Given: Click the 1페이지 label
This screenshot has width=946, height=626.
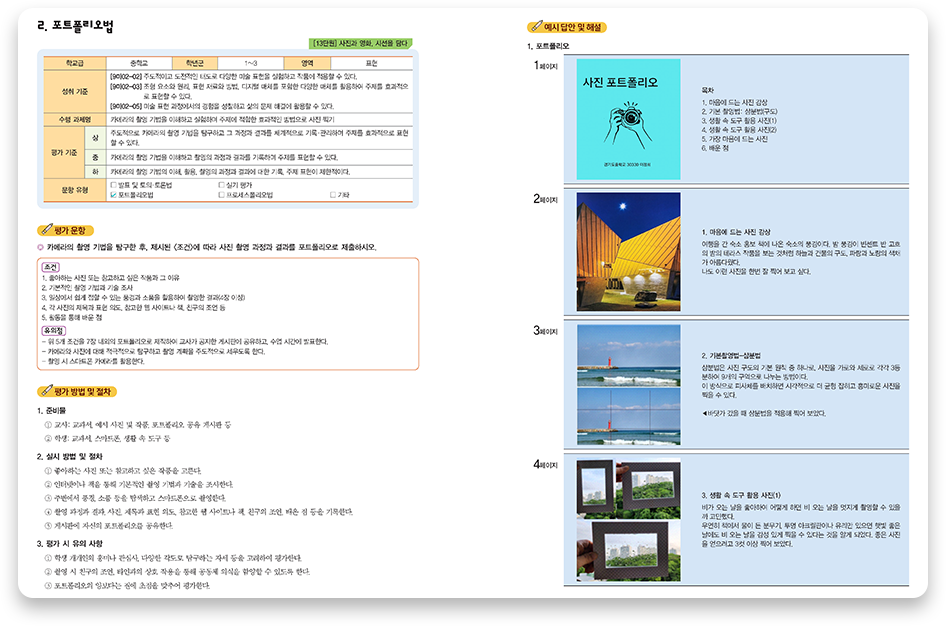Looking at the screenshot, I should [545, 65].
